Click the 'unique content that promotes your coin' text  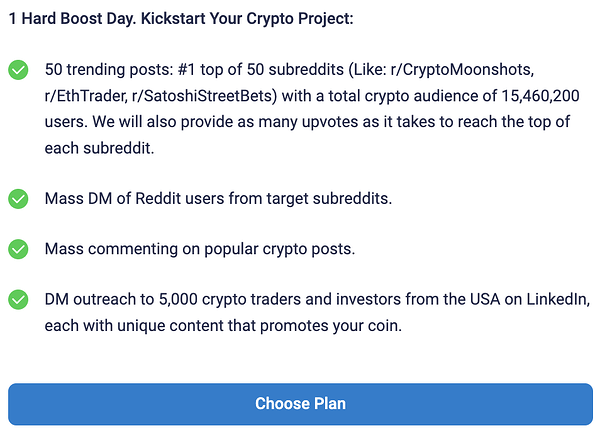point(259,326)
